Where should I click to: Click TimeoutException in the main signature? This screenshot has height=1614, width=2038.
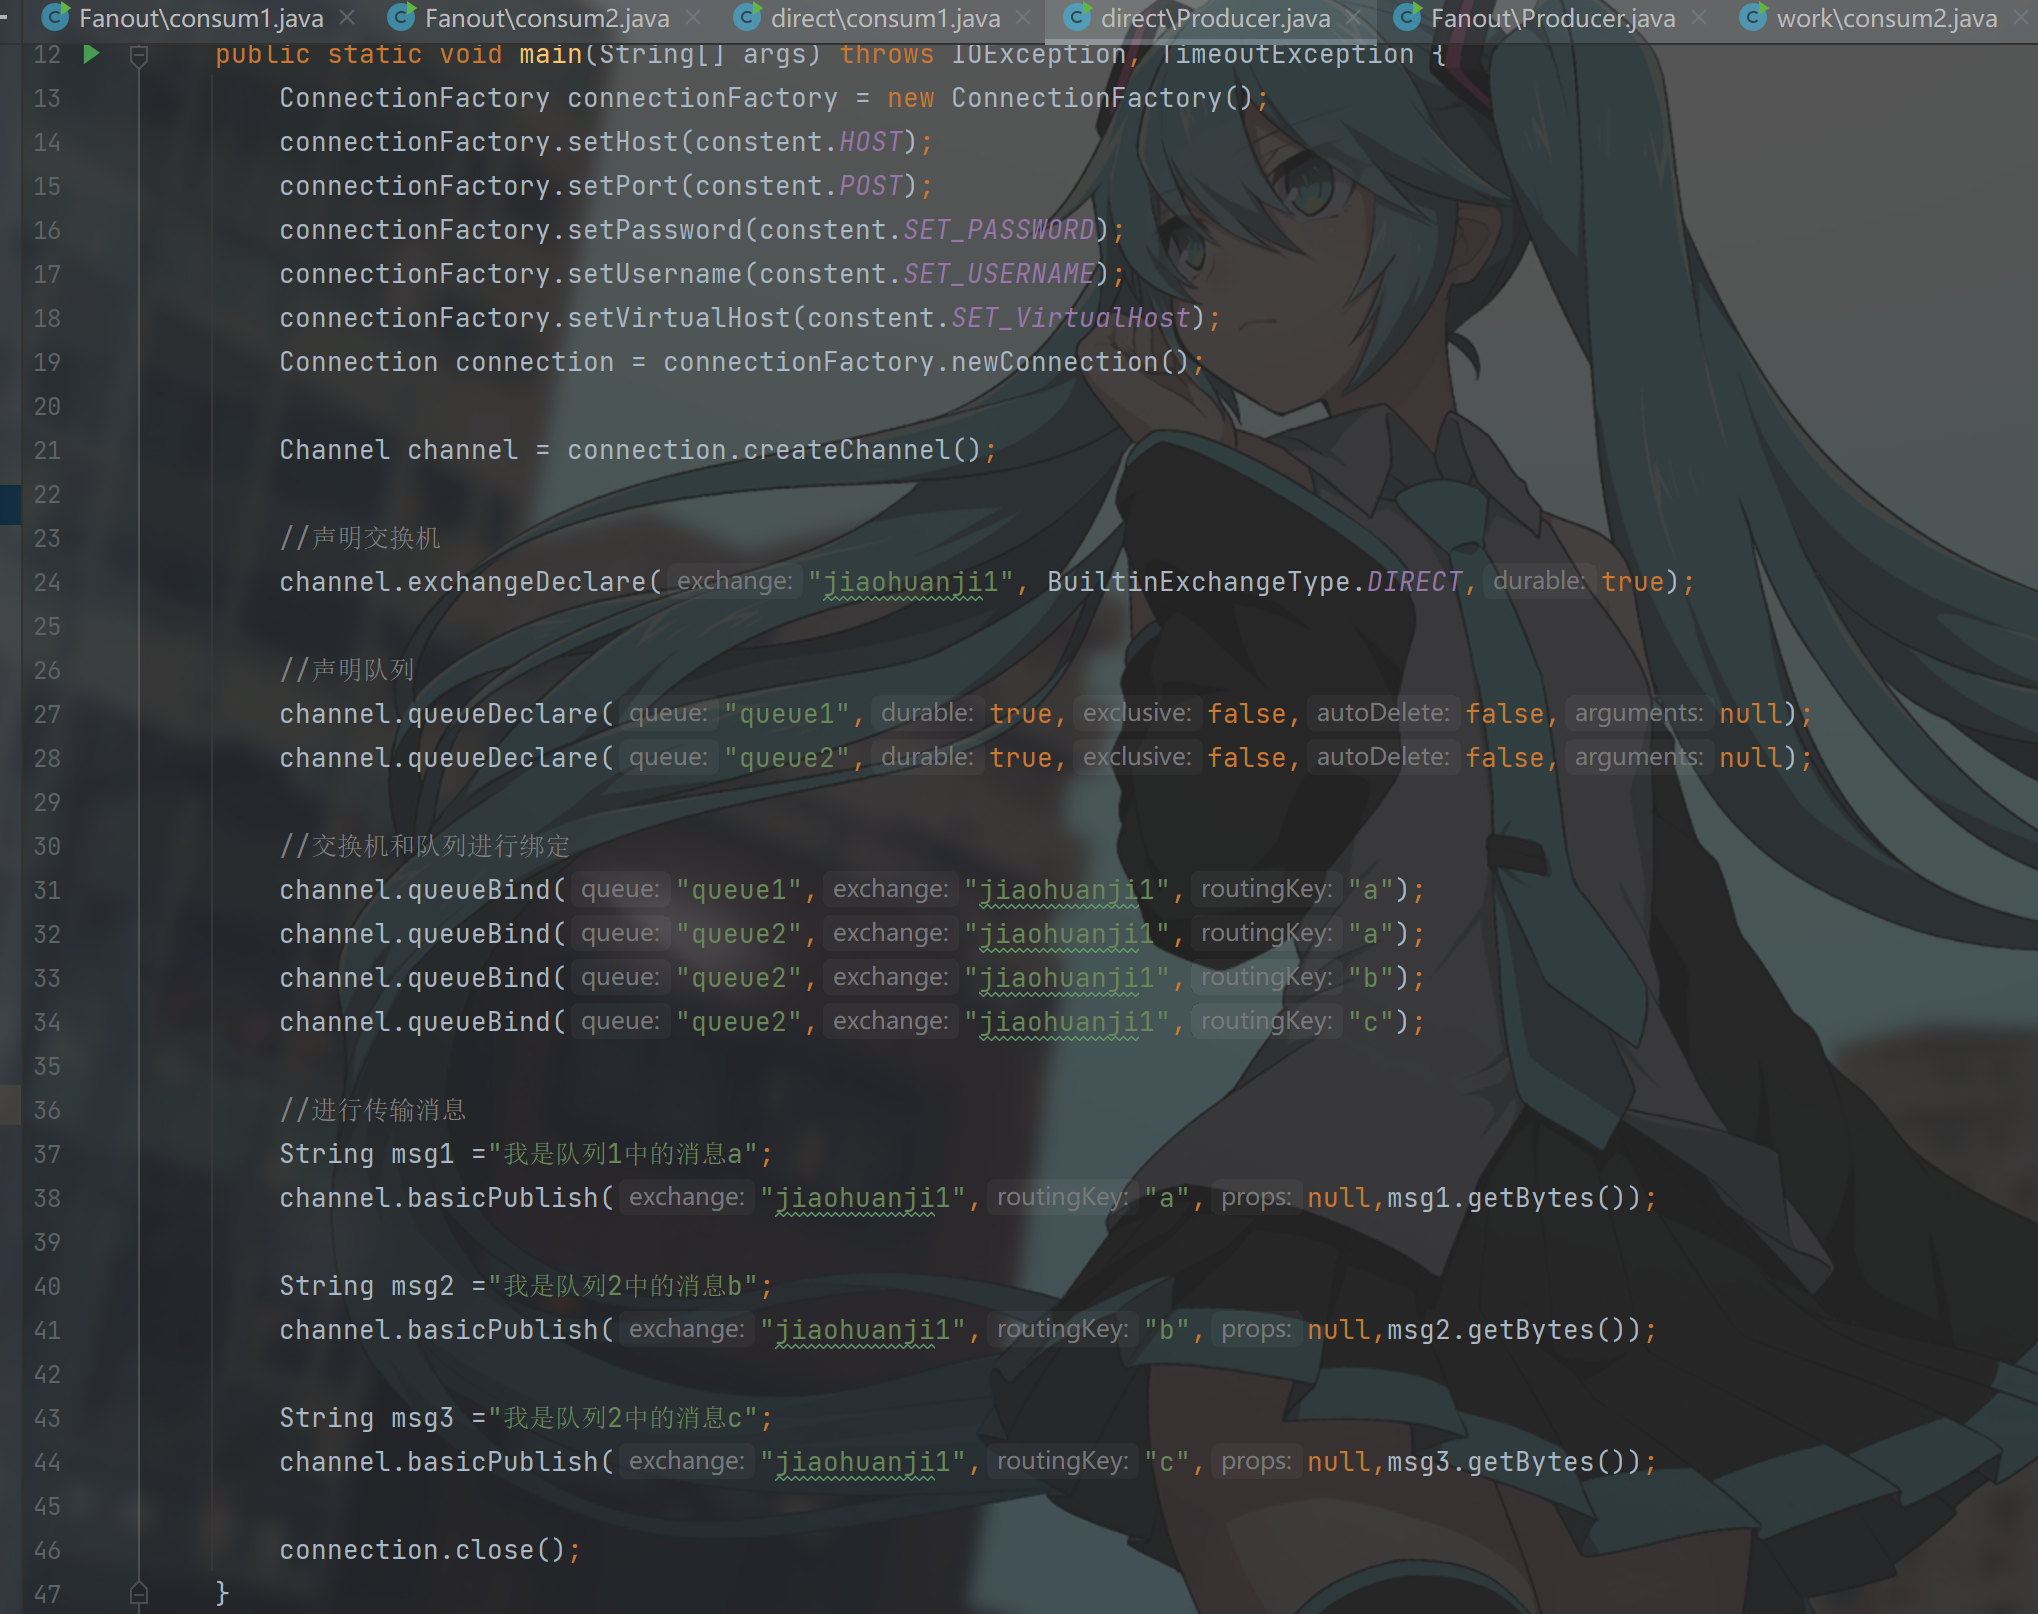click(x=1287, y=54)
